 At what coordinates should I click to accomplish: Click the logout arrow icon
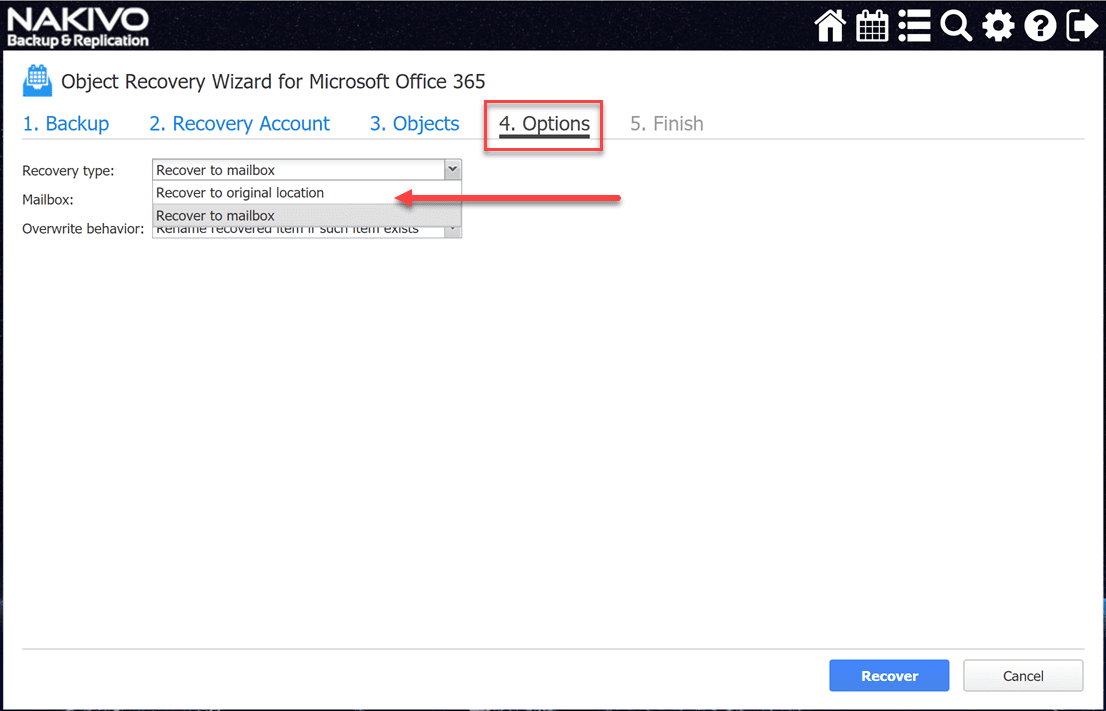(1082, 26)
